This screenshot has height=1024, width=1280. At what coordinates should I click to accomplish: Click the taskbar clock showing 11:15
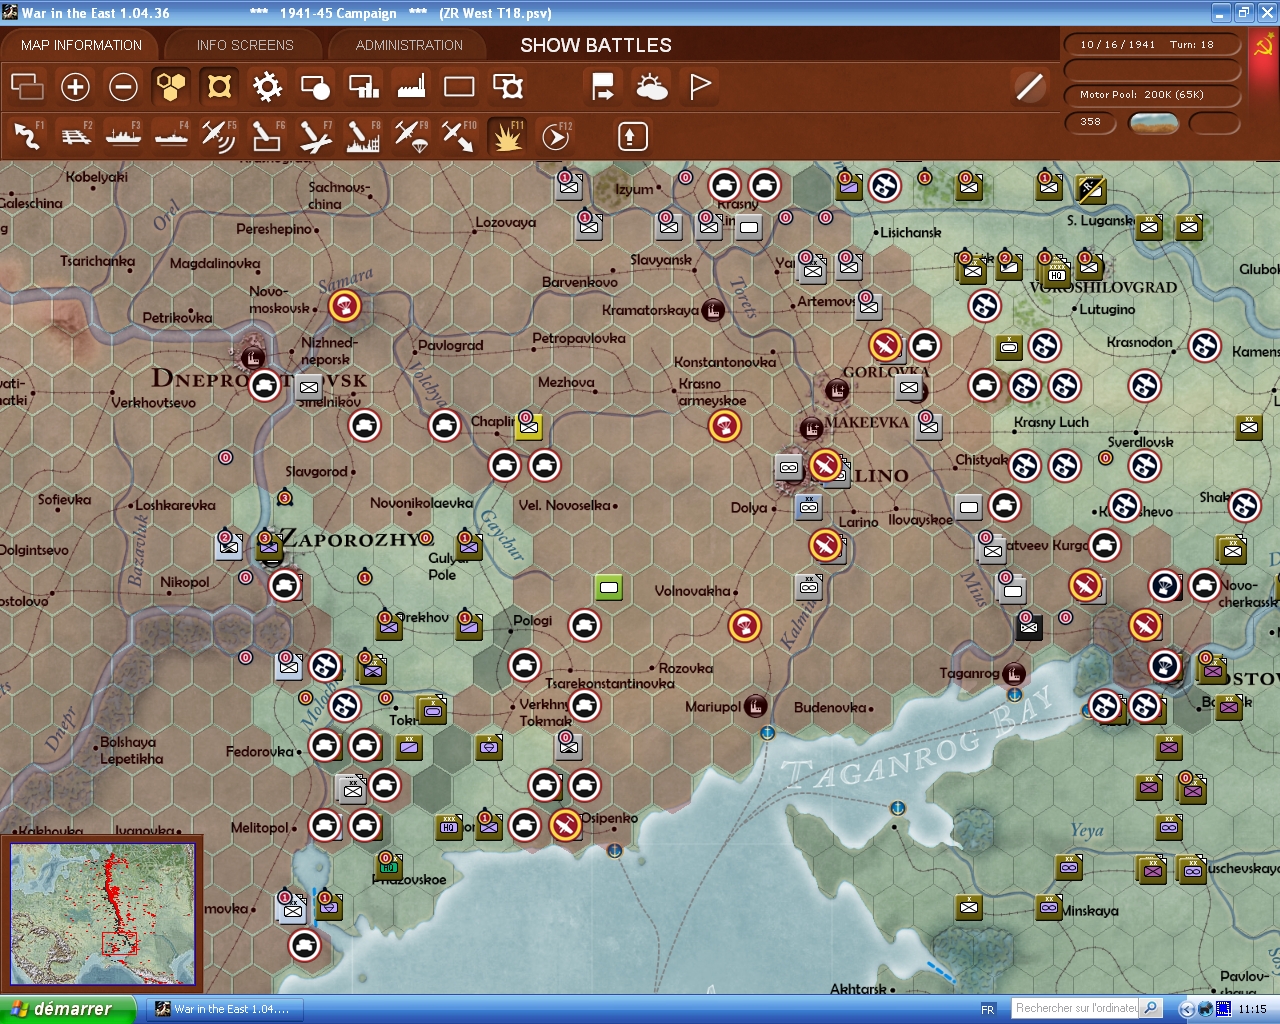[1252, 1009]
